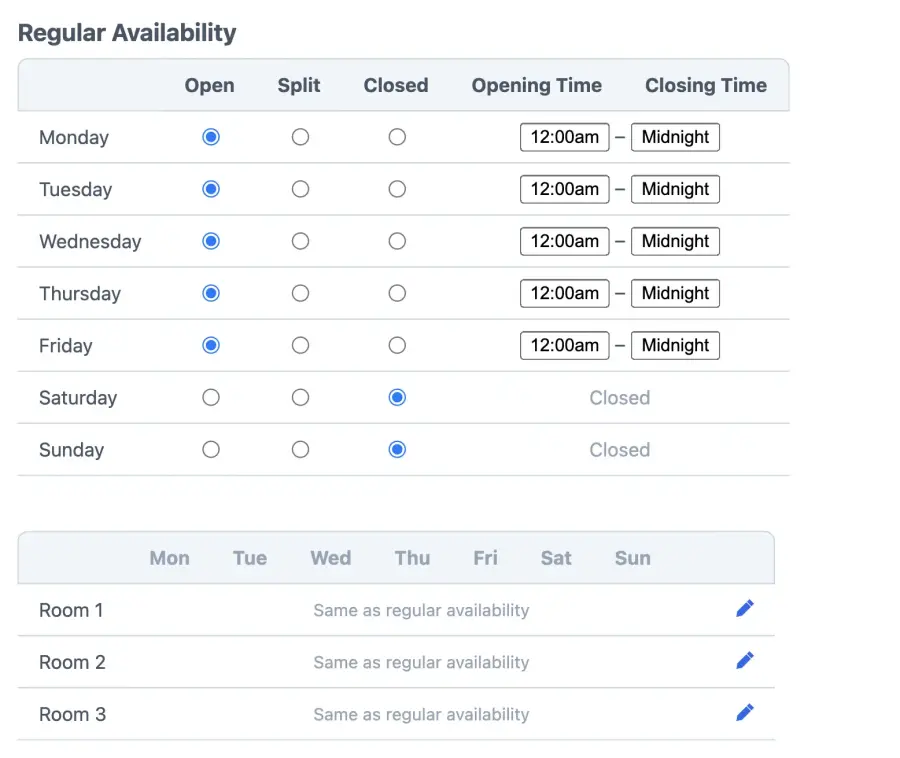Open Wednesday opening time 12:00am field

coord(565,241)
